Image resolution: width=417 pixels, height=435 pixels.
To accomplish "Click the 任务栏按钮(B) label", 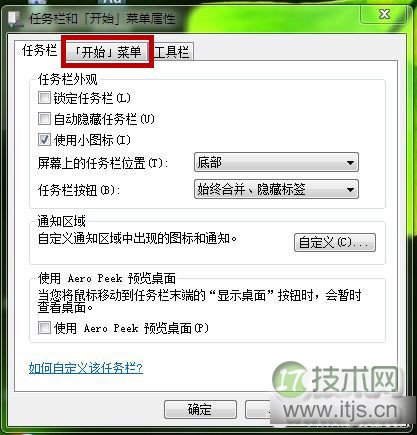I will pos(79,190).
